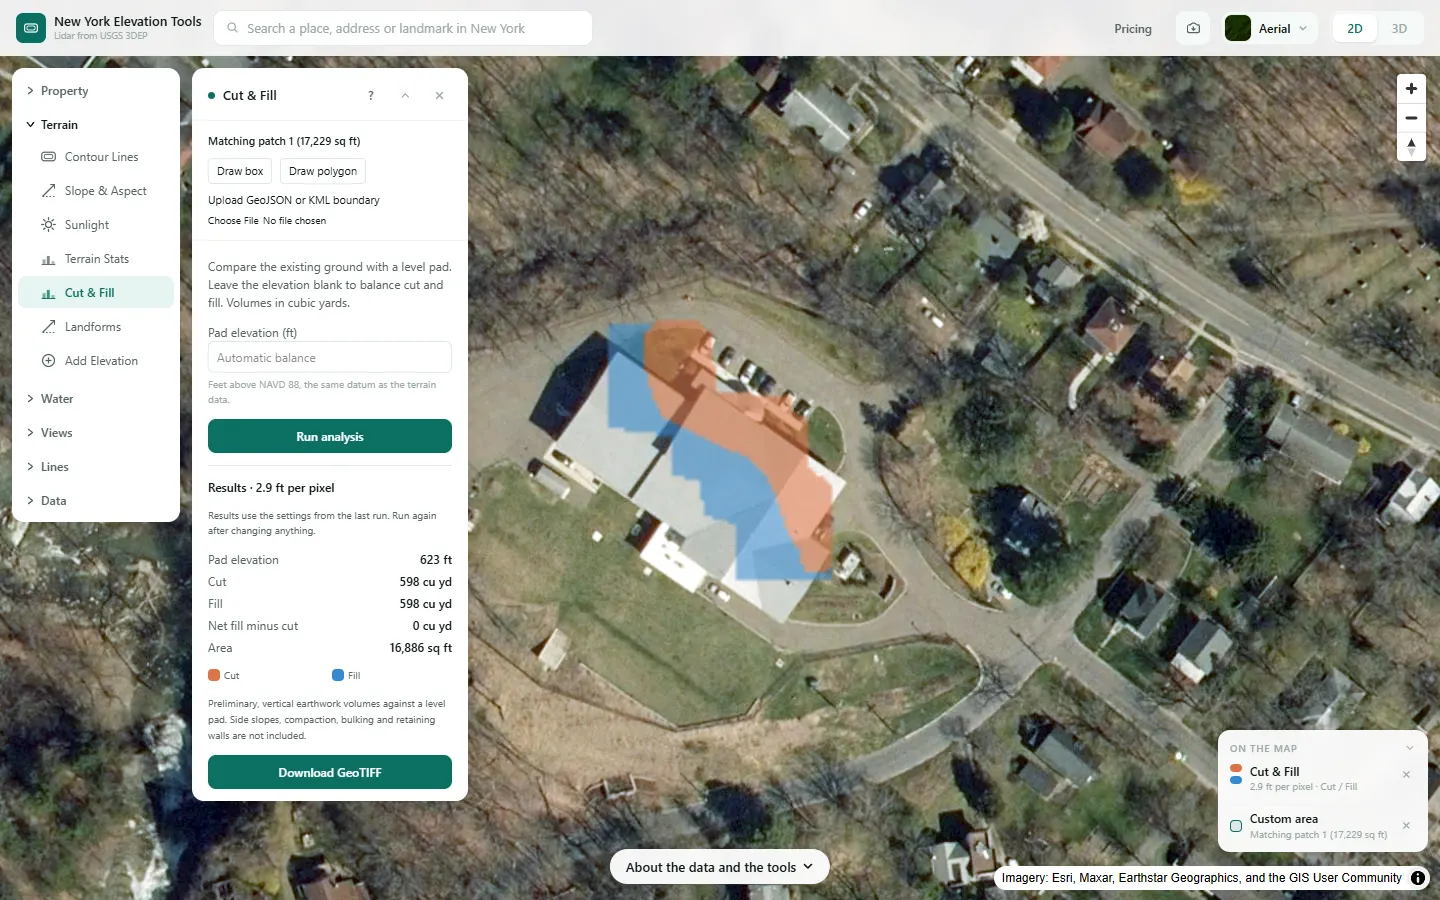This screenshot has height=900, width=1440.
Task: Click Choose File for boundary upload
Action: coord(233,221)
